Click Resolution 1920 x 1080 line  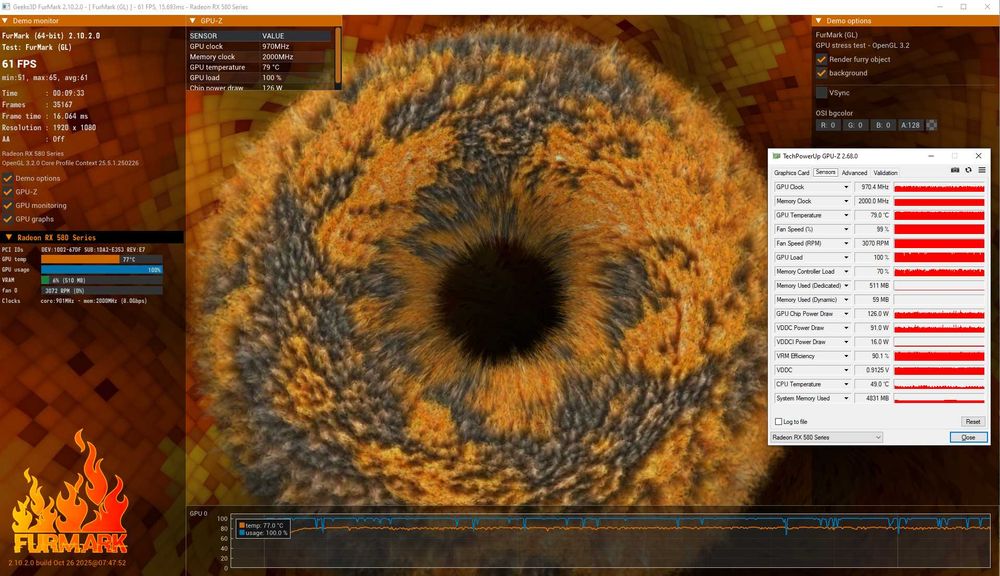click(49, 128)
